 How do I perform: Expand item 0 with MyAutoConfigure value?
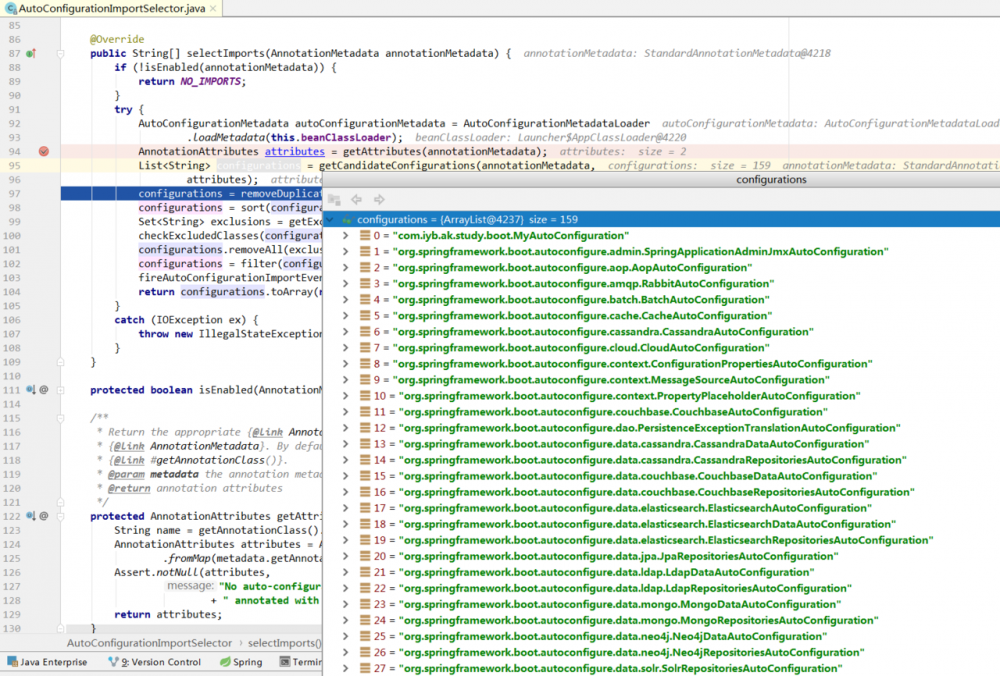343,235
